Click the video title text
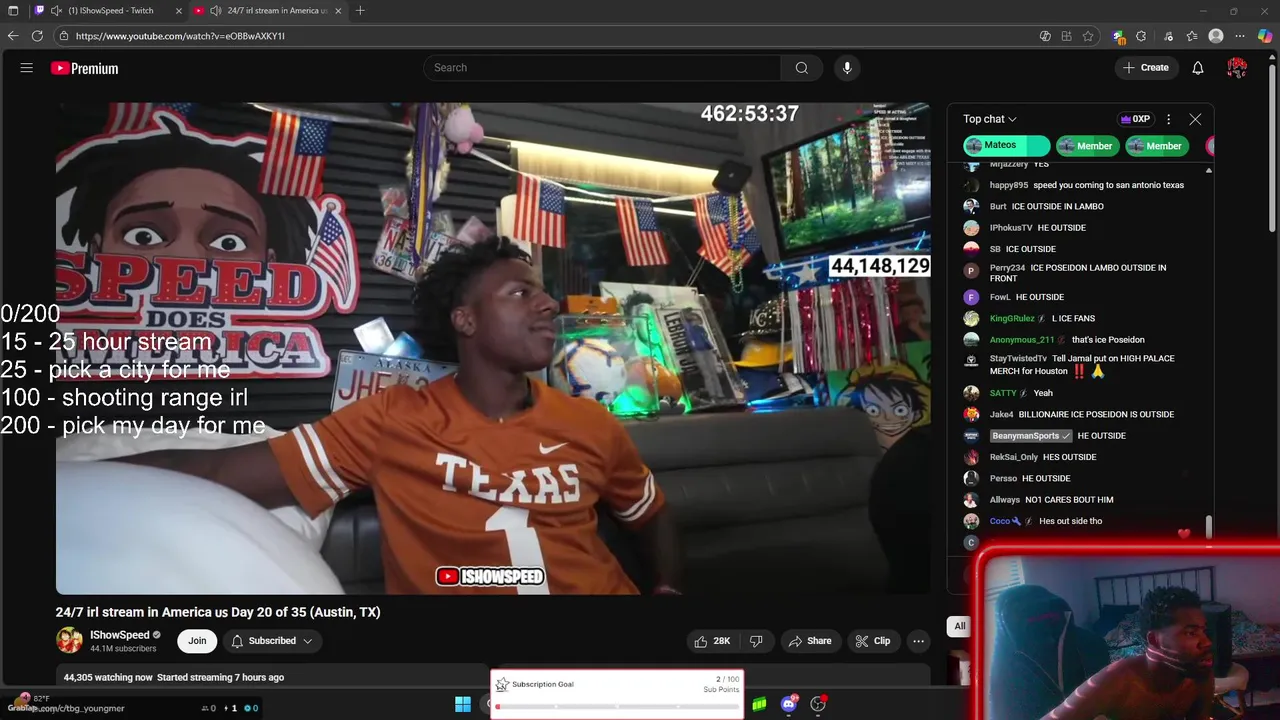1280x720 pixels. click(x=218, y=612)
